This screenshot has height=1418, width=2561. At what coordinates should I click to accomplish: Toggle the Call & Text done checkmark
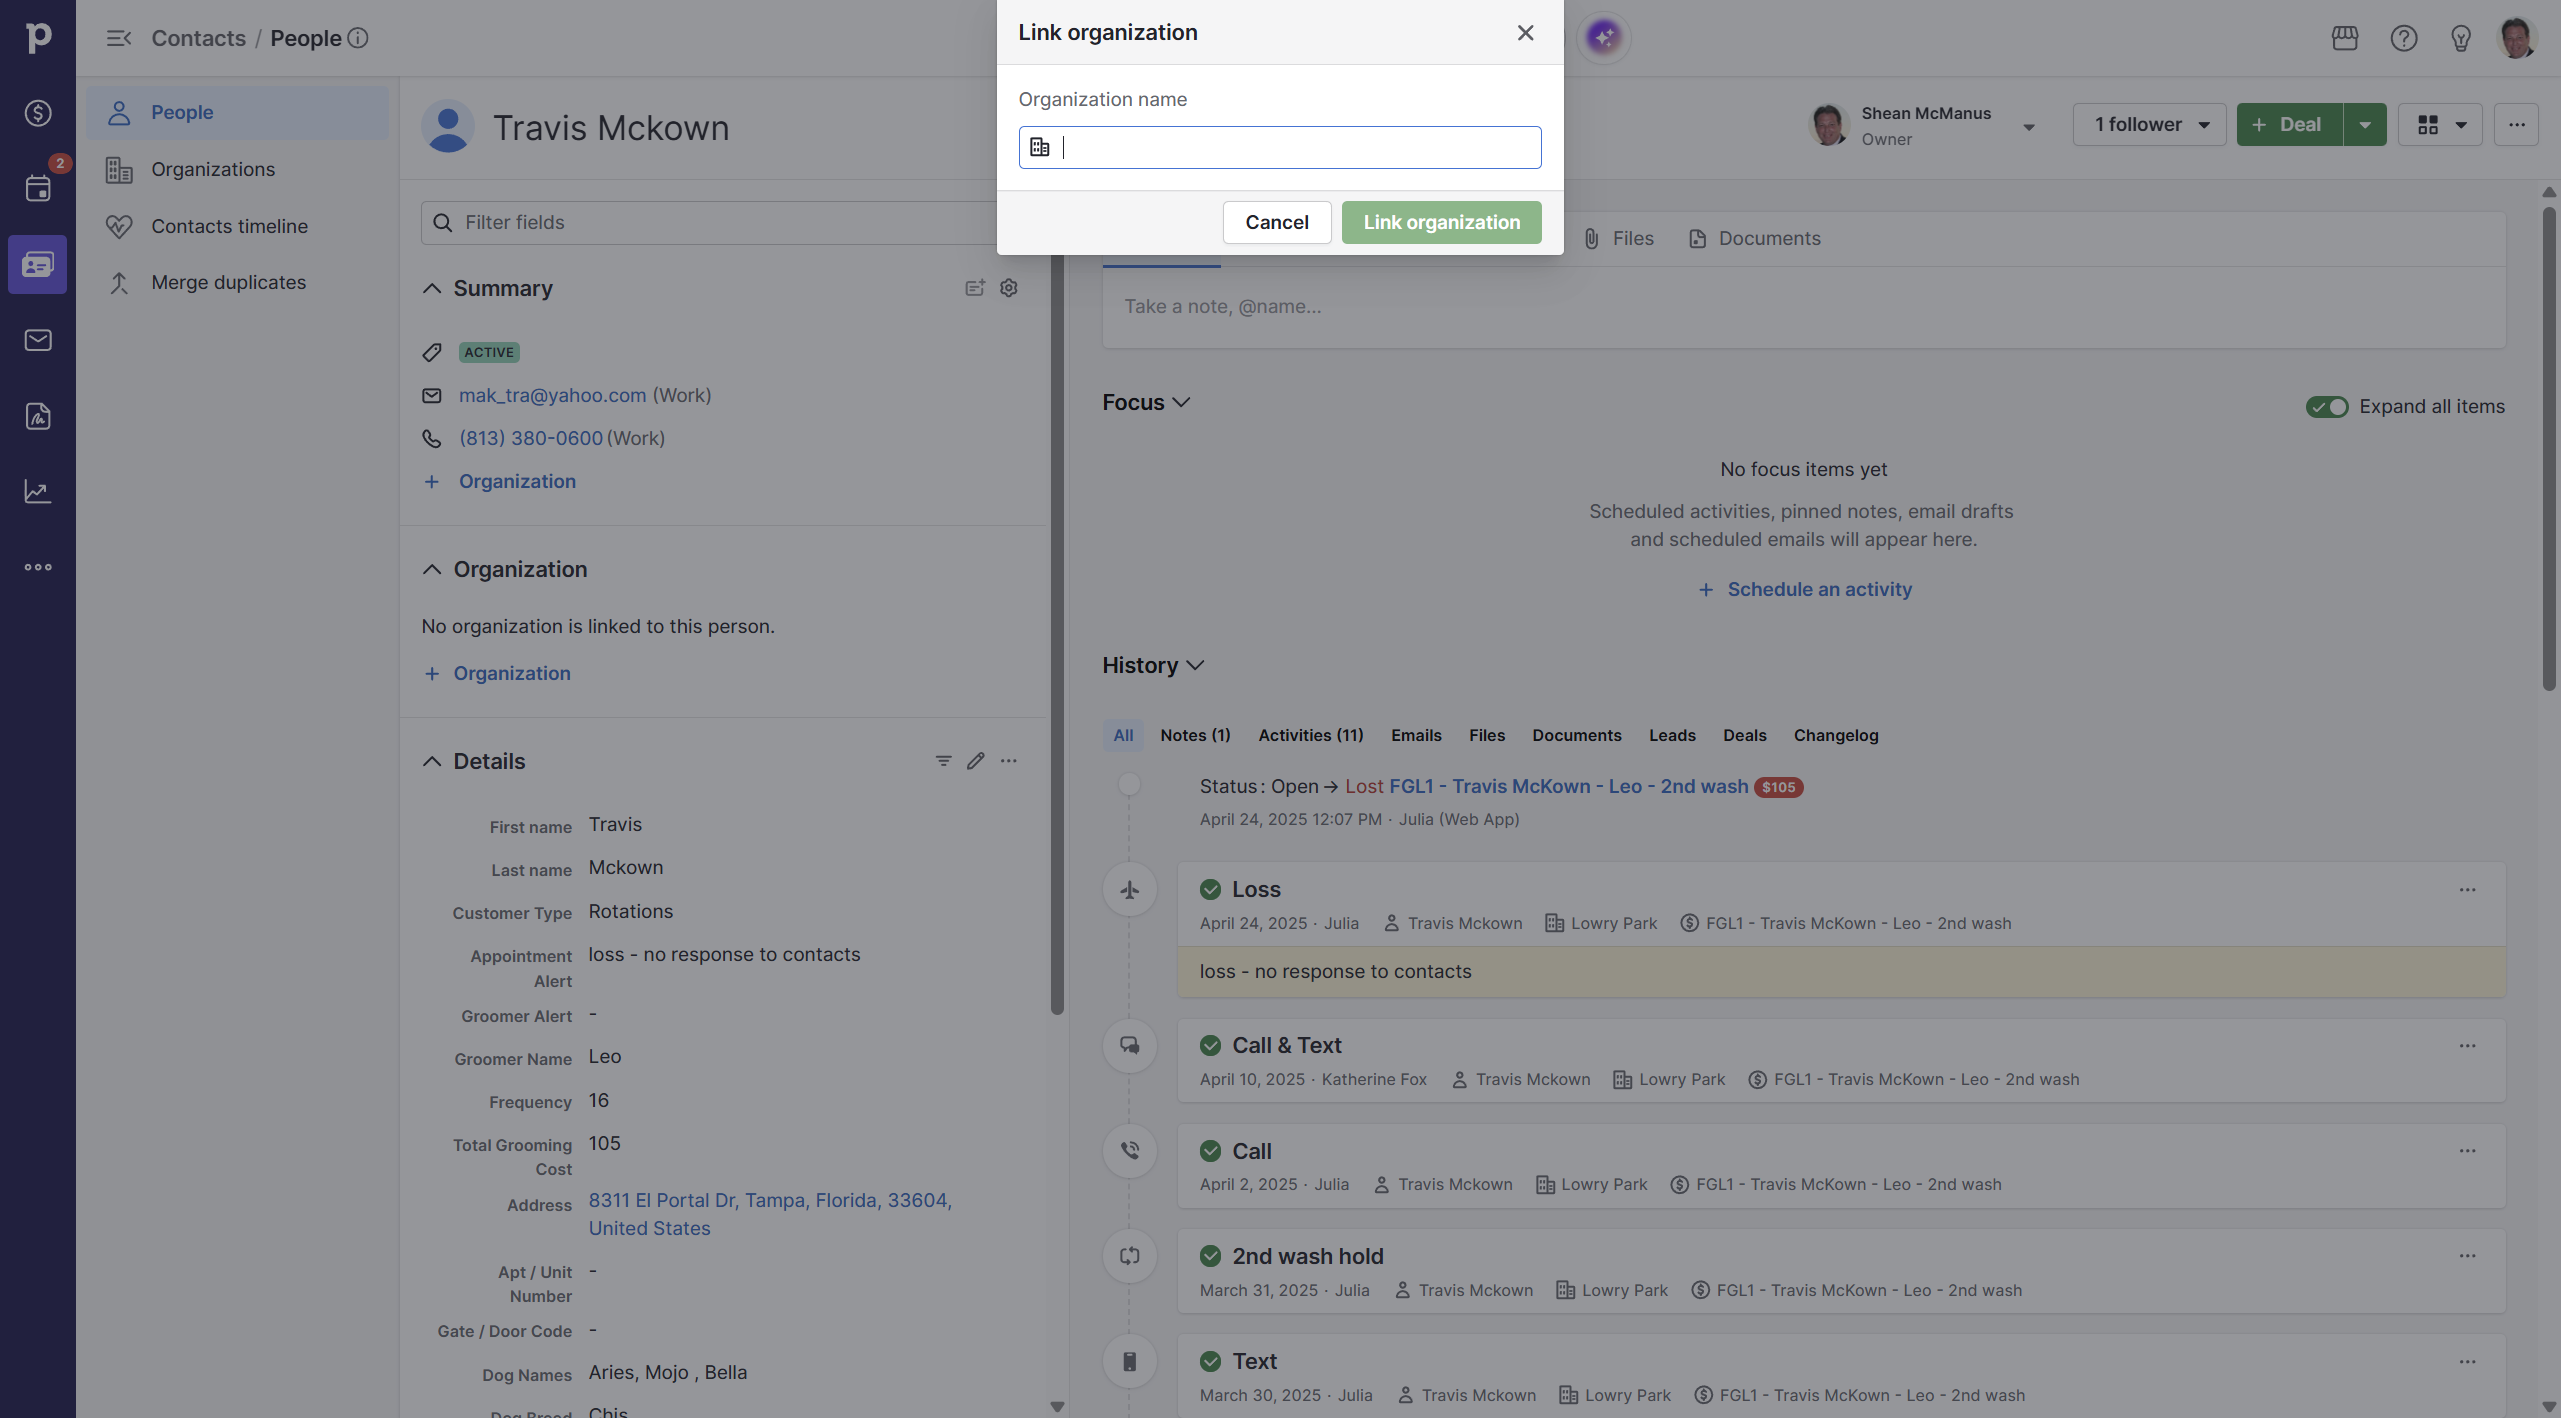(1210, 1045)
